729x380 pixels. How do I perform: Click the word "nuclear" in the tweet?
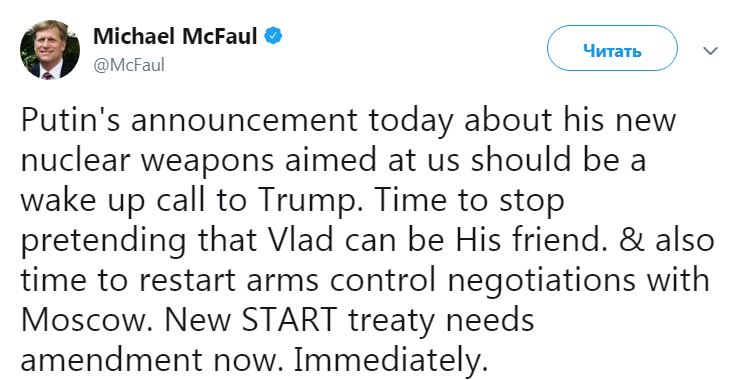pos(76,160)
